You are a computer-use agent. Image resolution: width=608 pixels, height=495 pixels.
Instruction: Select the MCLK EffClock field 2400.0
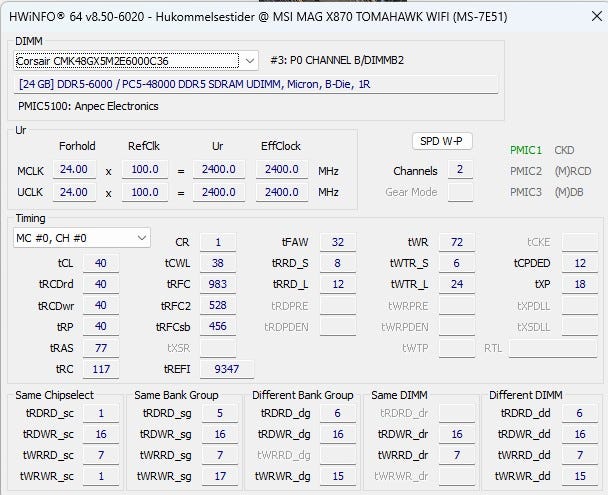point(282,169)
